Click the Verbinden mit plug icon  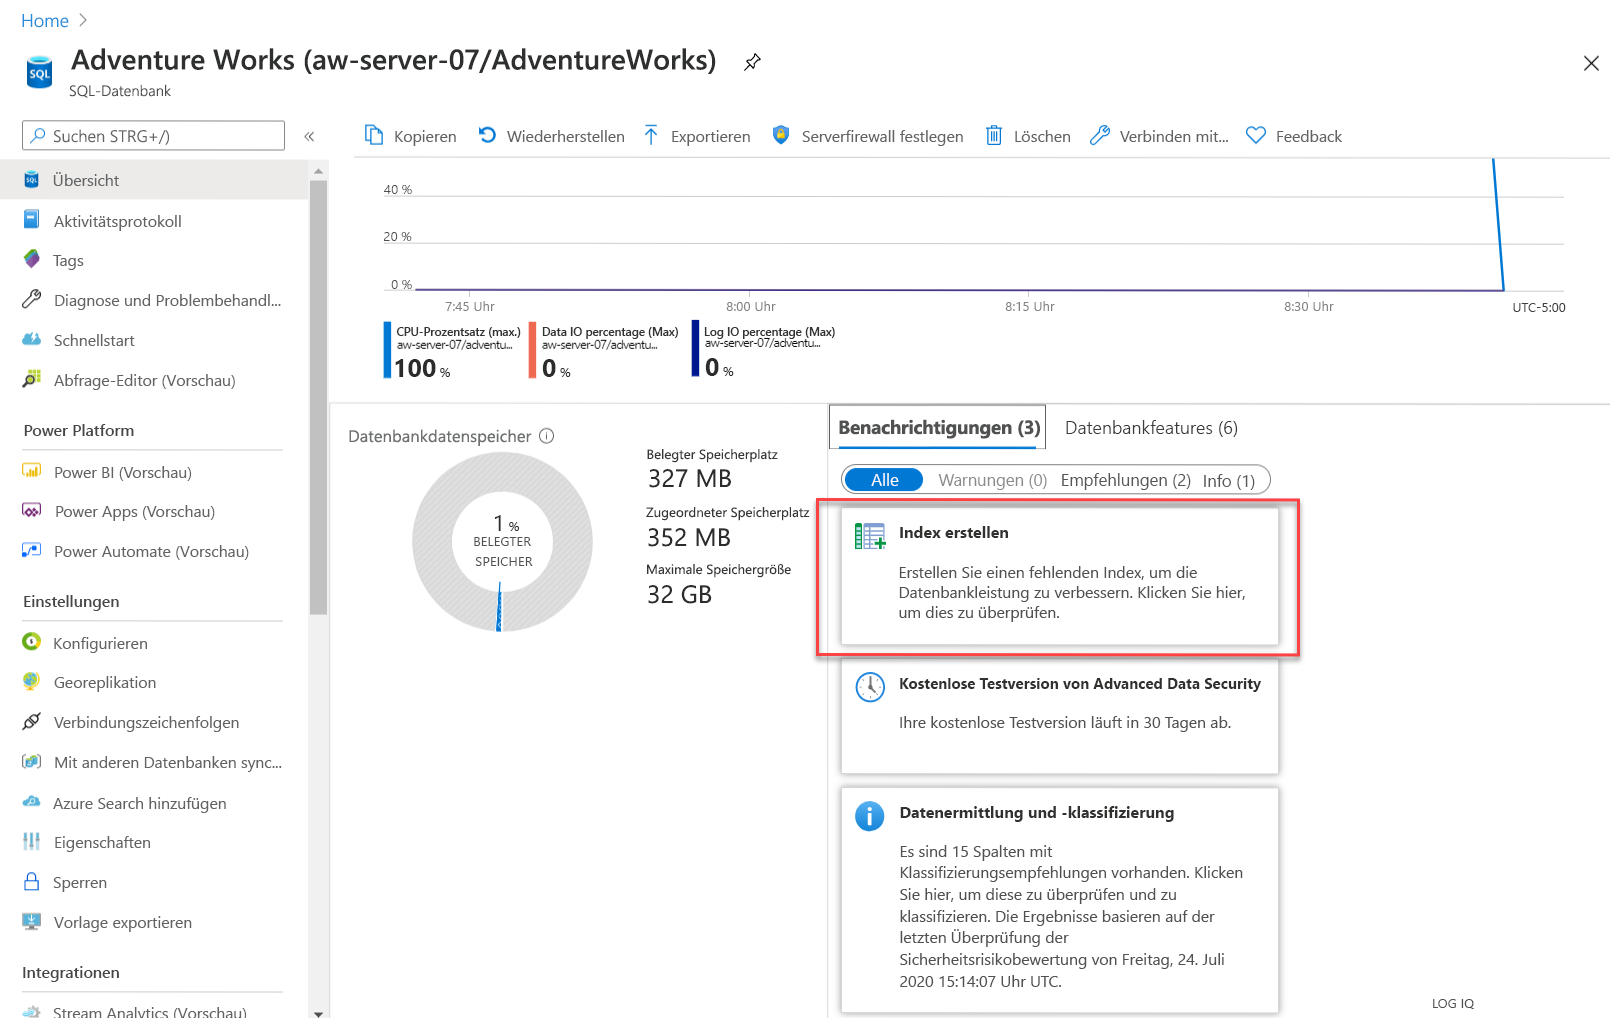1100,135
